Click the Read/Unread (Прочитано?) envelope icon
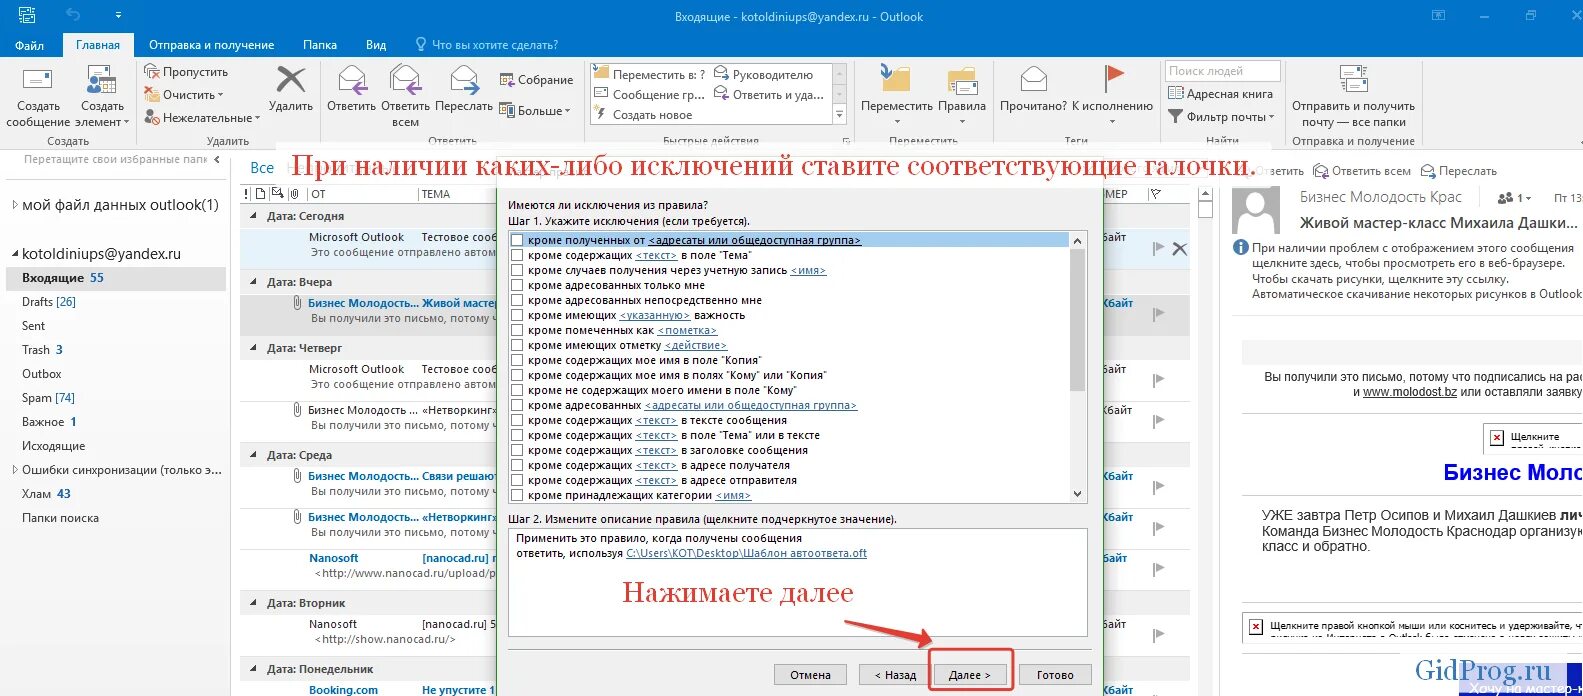 tap(1034, 79)
